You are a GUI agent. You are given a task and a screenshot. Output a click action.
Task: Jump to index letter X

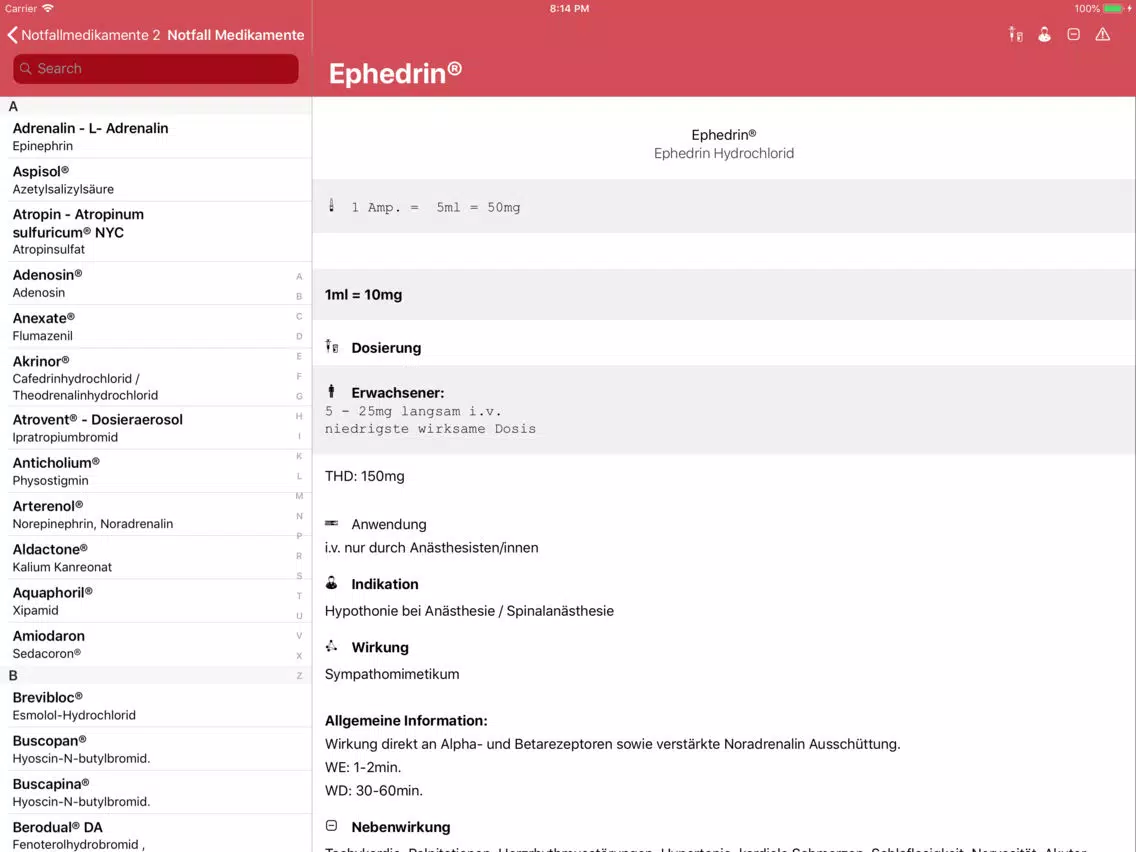(299, 656)
